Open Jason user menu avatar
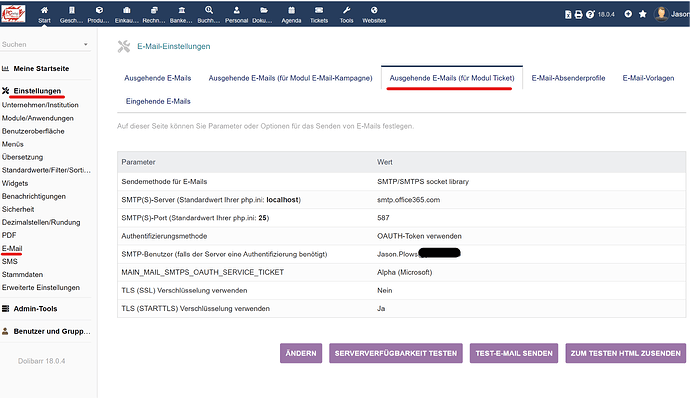690x398 pixels. 661,14
